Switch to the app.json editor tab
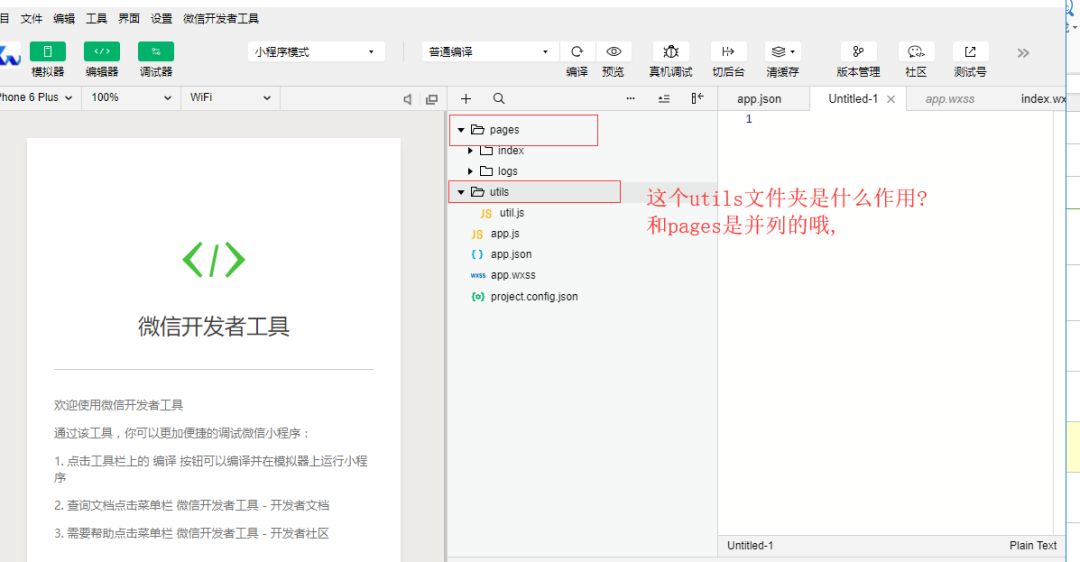Viewport: 1080px width, 562px height. pyautogui.click(x=759, y=98)
